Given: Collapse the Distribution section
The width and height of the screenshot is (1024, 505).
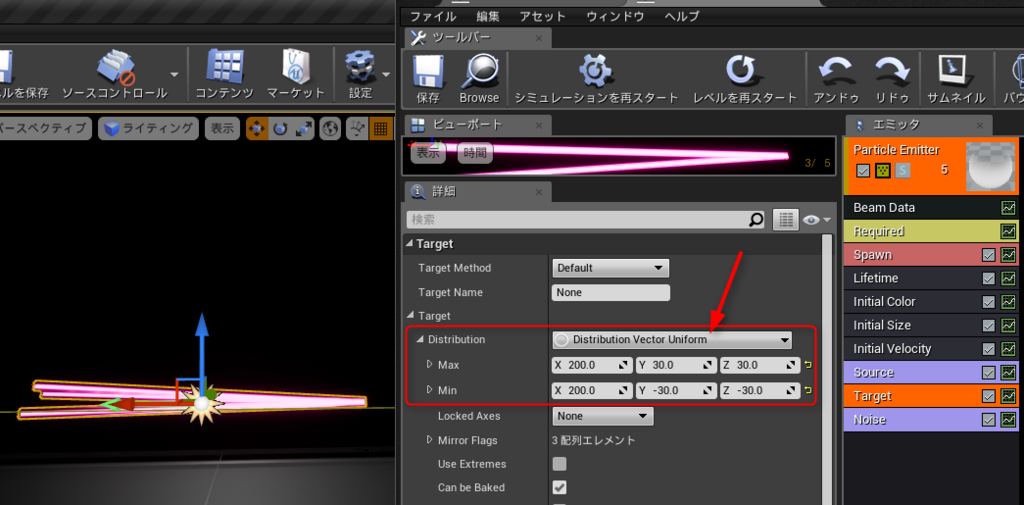Looking at the screenshot, I should (x=420, y=340).
